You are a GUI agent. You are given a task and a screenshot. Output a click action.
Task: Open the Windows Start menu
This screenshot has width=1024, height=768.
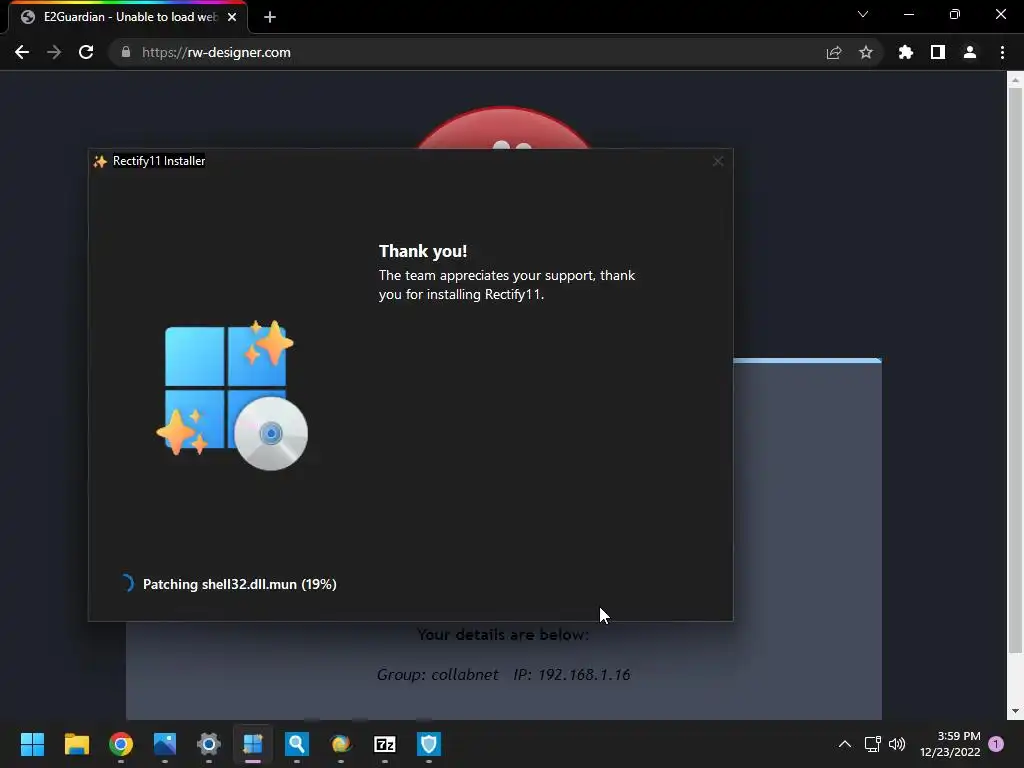(x=32, y=744)
